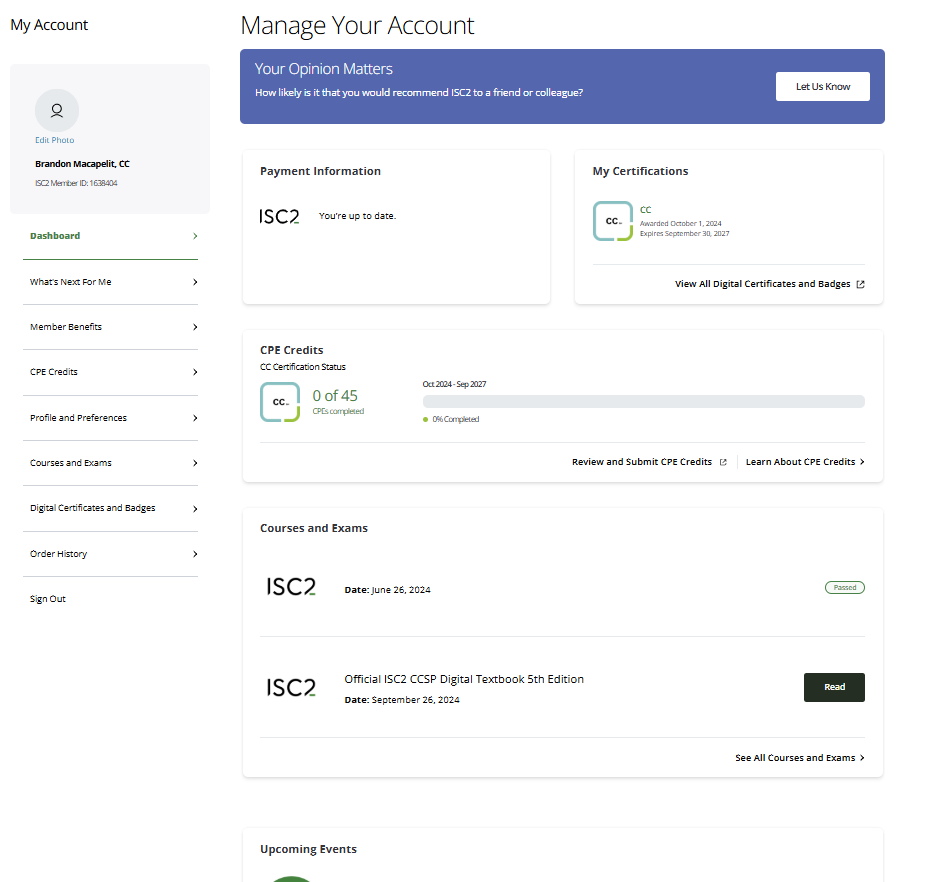Click the profile photo avatar icon

[57, 110]
